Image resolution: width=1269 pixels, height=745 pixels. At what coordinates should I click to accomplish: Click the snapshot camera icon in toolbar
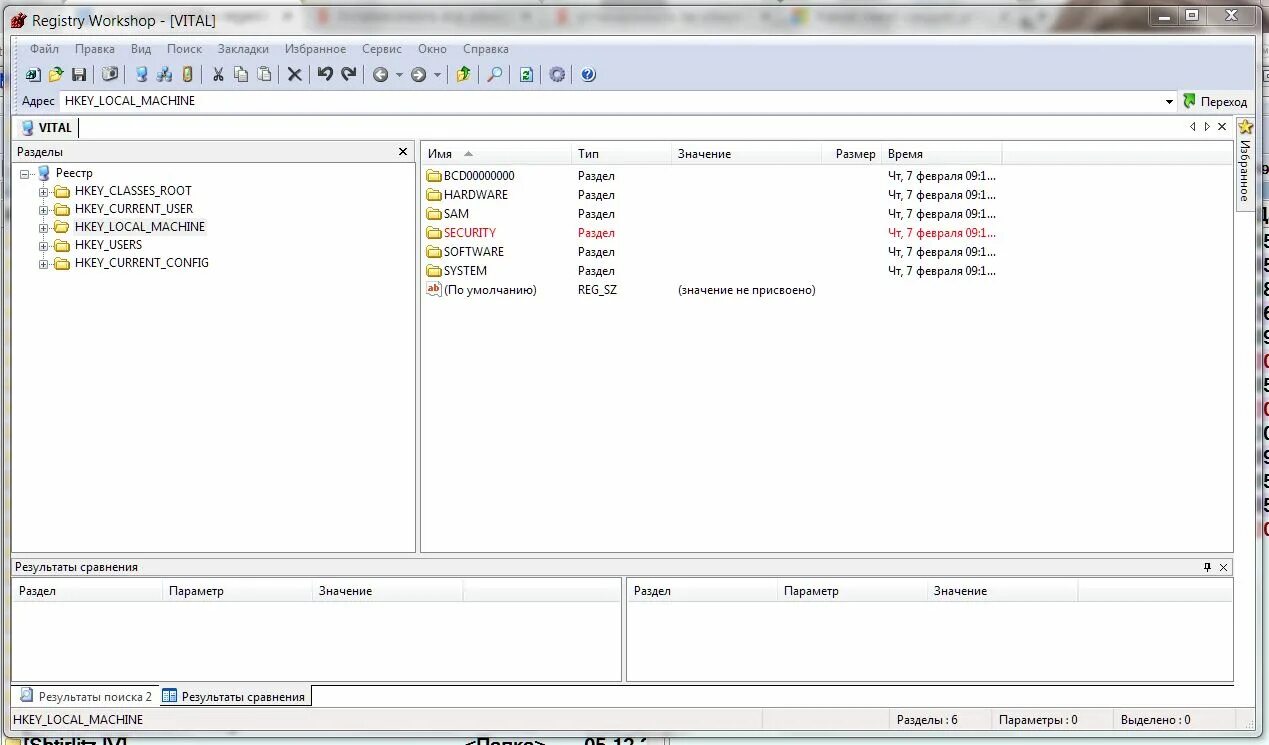point(110,75)
